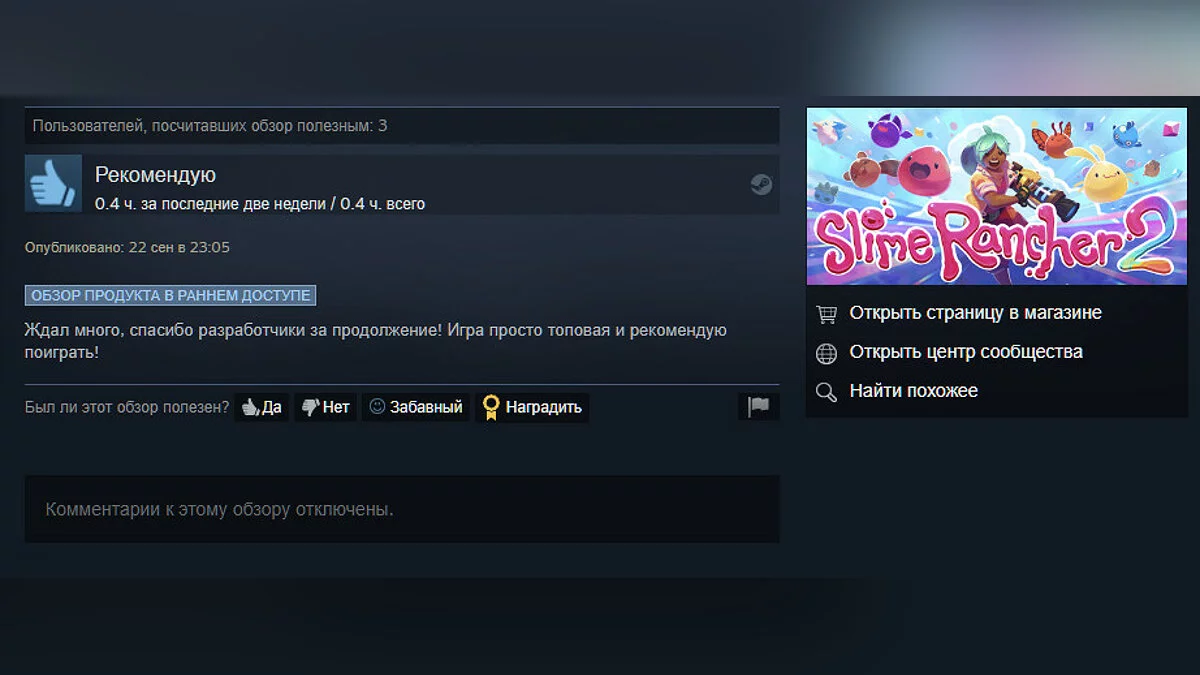Click the award ribbon icon
This screenshot has width=1200, height=675.
tap(491, 407)
